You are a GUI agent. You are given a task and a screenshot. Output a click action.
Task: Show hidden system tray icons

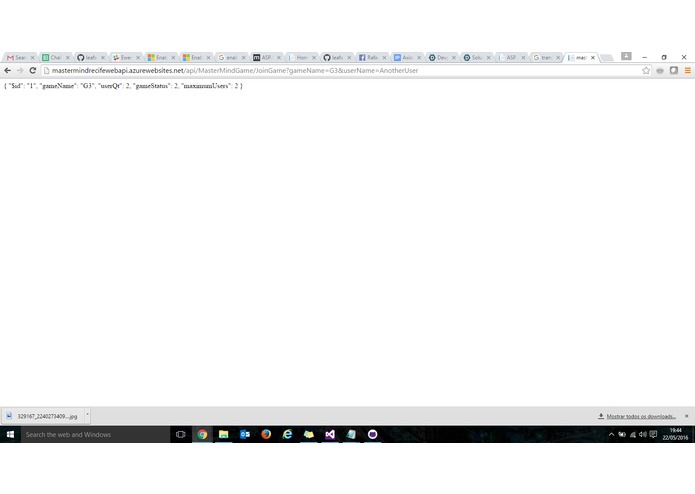(611, 434)
